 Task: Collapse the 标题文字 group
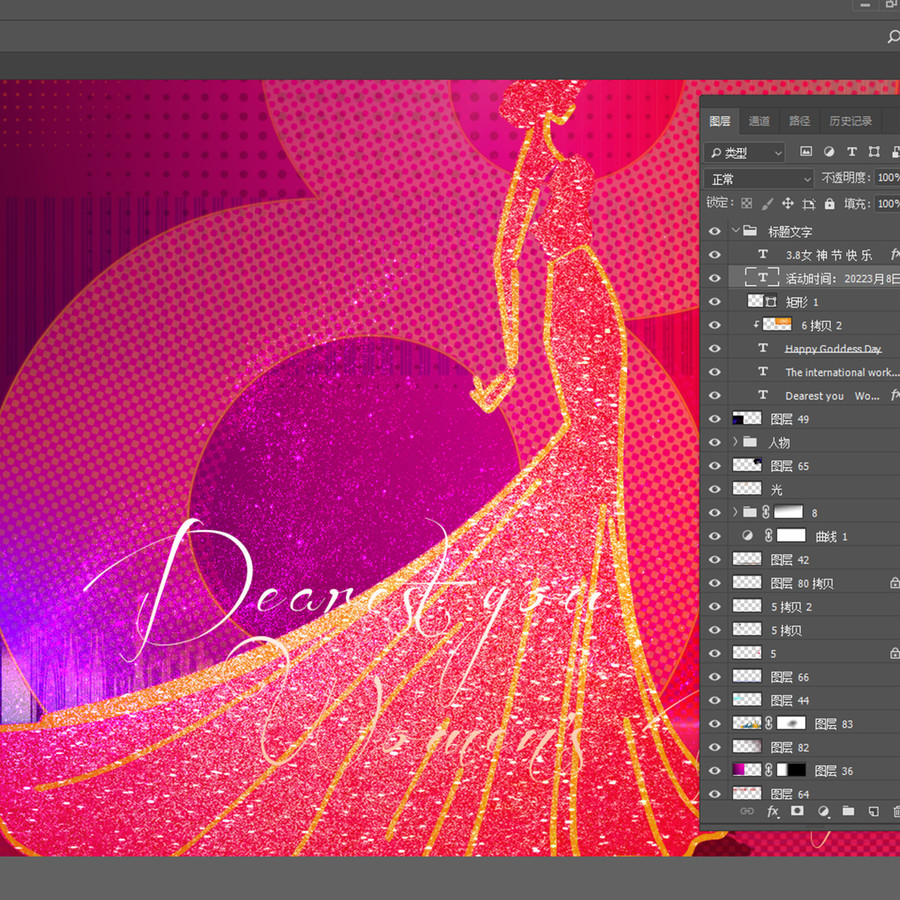click(735, 231)
